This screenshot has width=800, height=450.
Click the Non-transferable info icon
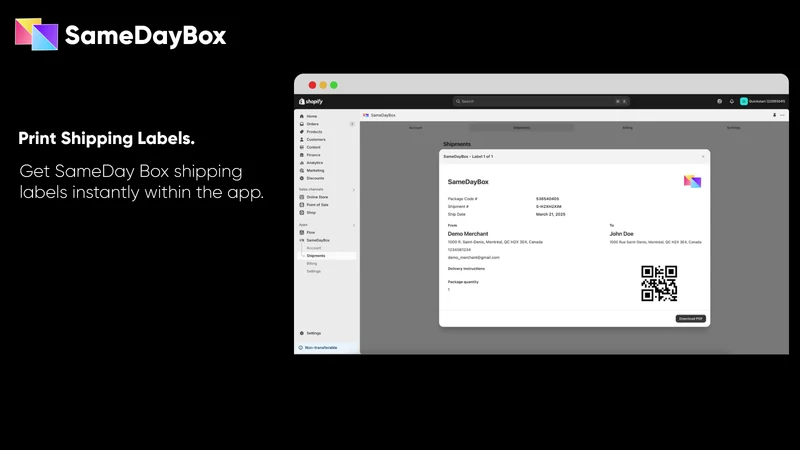coord(301,348)
